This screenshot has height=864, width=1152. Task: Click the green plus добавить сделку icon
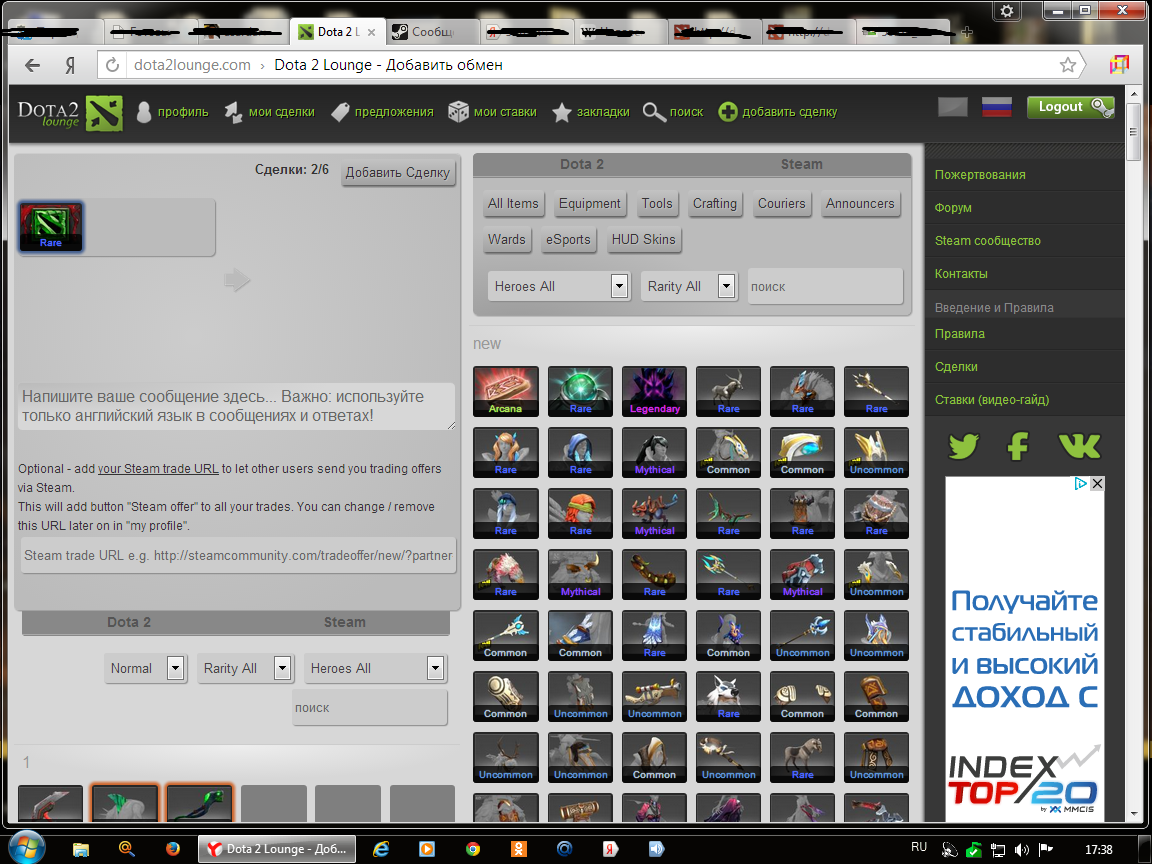727,112
